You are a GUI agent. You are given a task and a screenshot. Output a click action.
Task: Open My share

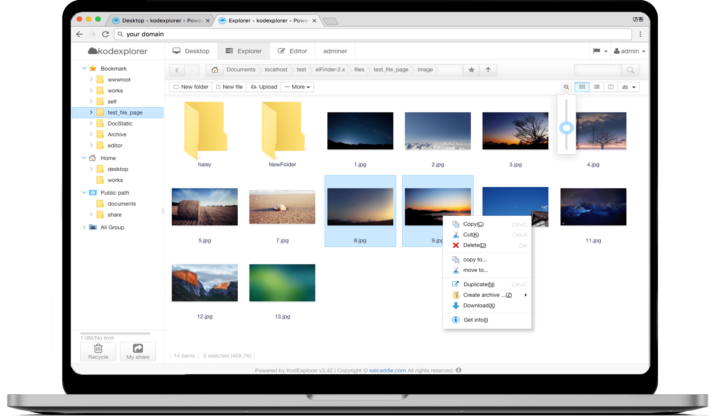[x=138, y=352]
